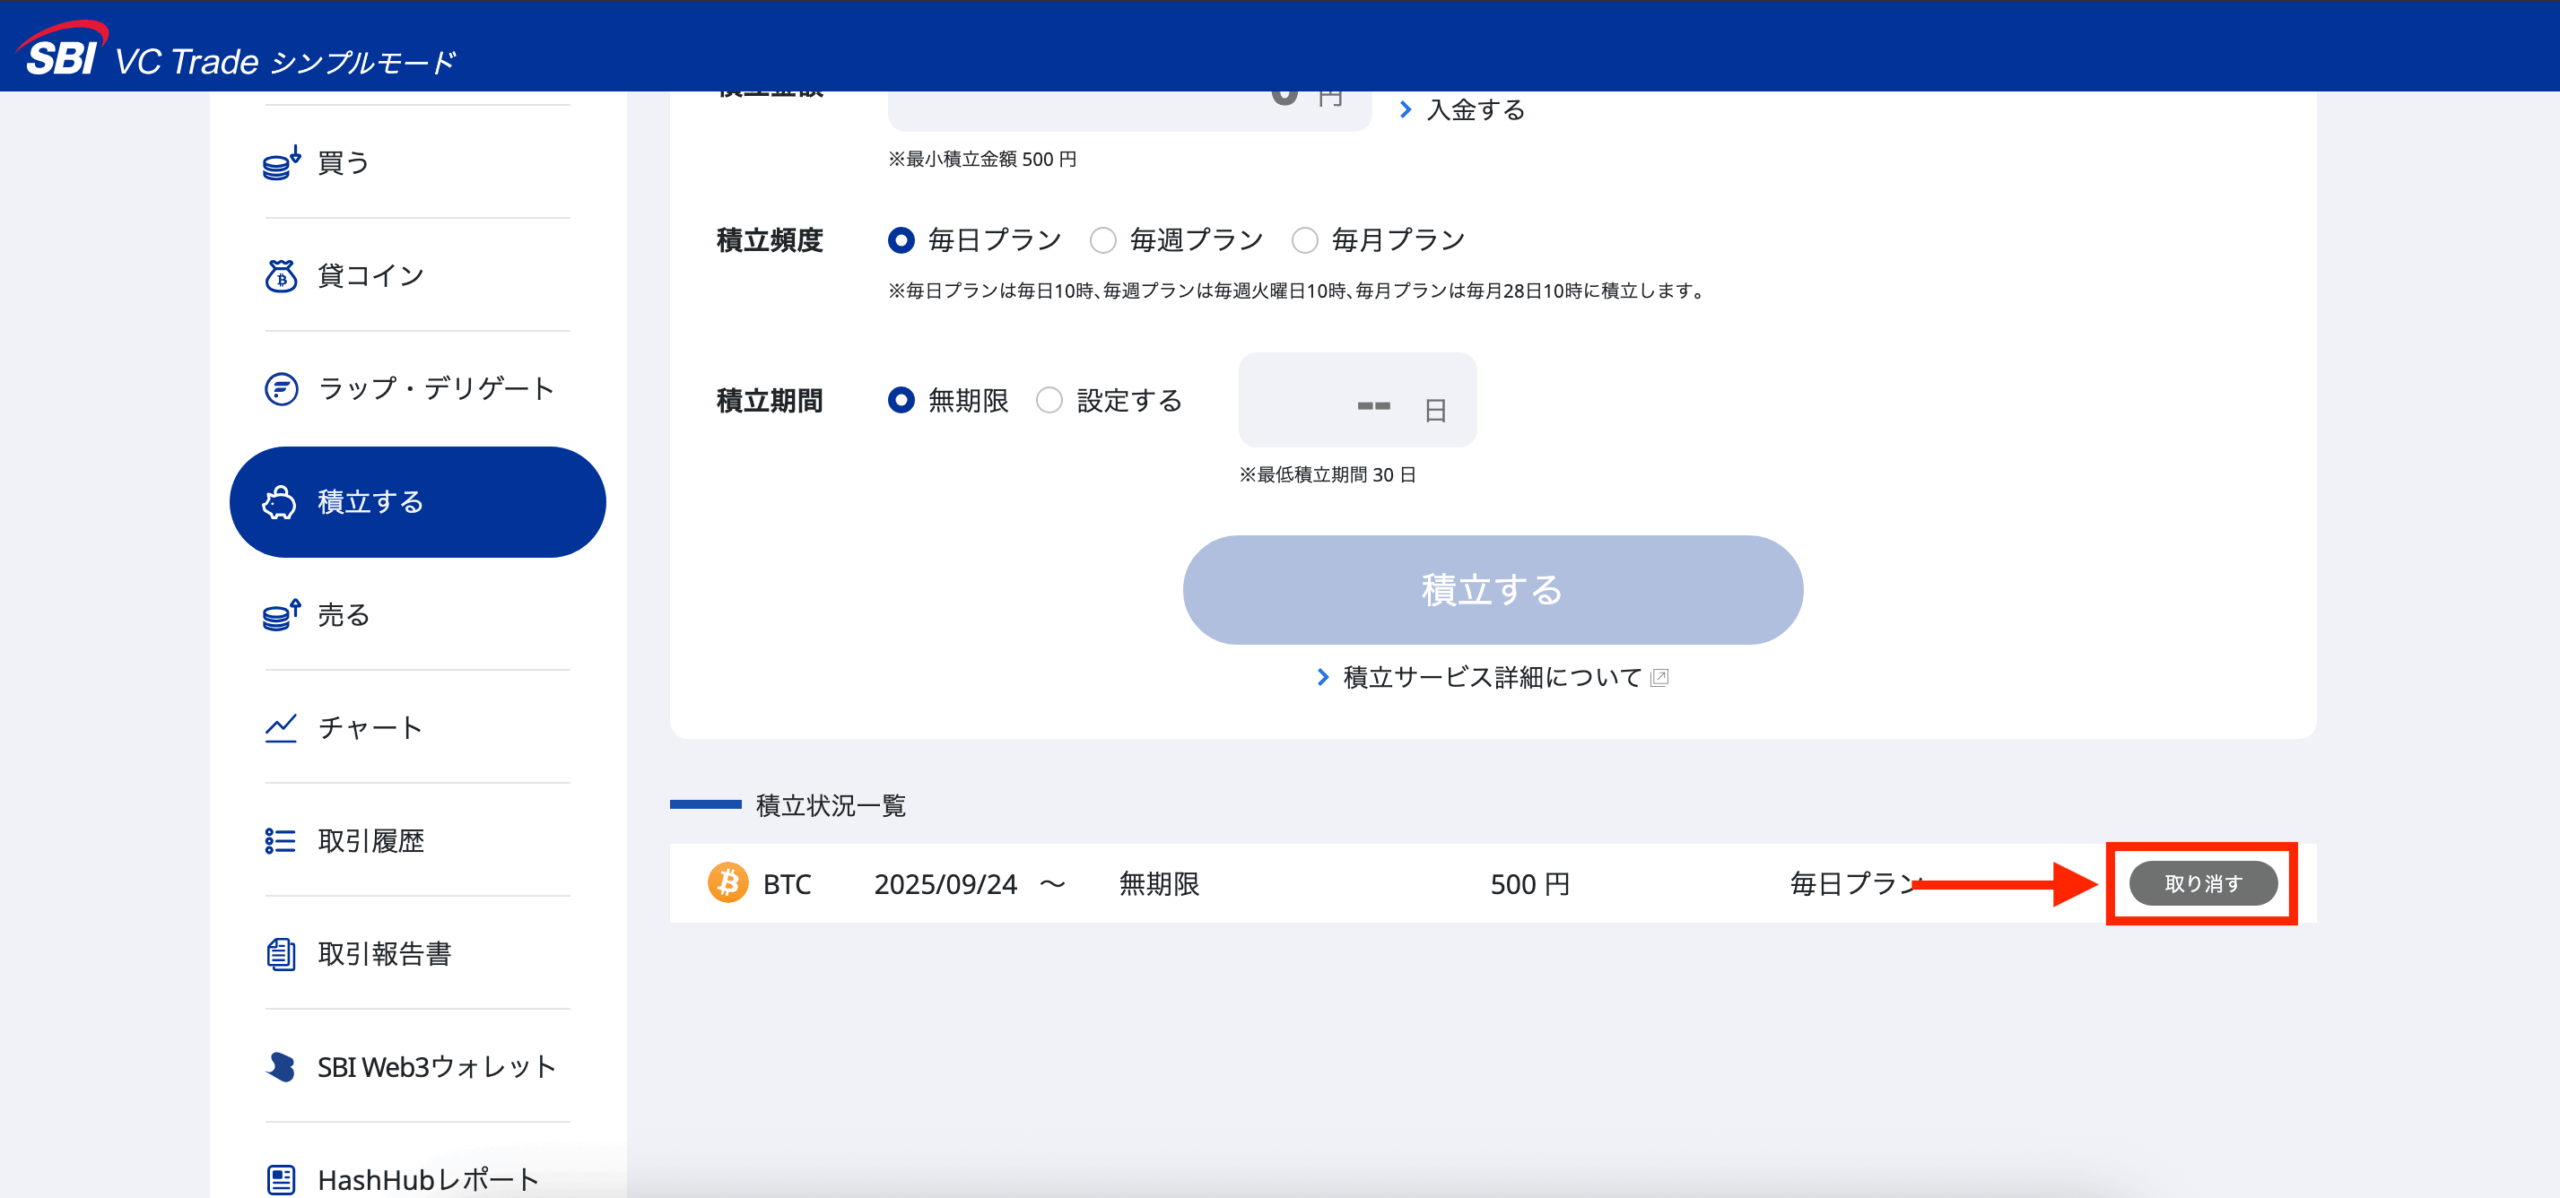Select the 毎週プラン frequency option
The width and height of the screenshot is (2560, 1198).
tap(1103, 240)
